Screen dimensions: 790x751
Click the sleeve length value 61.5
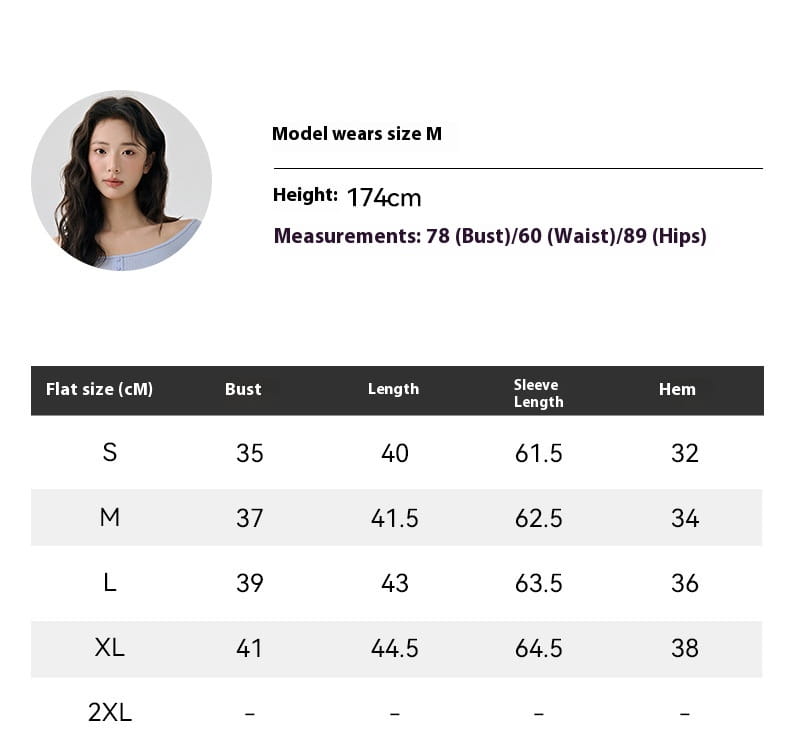(x=539, y=453)
